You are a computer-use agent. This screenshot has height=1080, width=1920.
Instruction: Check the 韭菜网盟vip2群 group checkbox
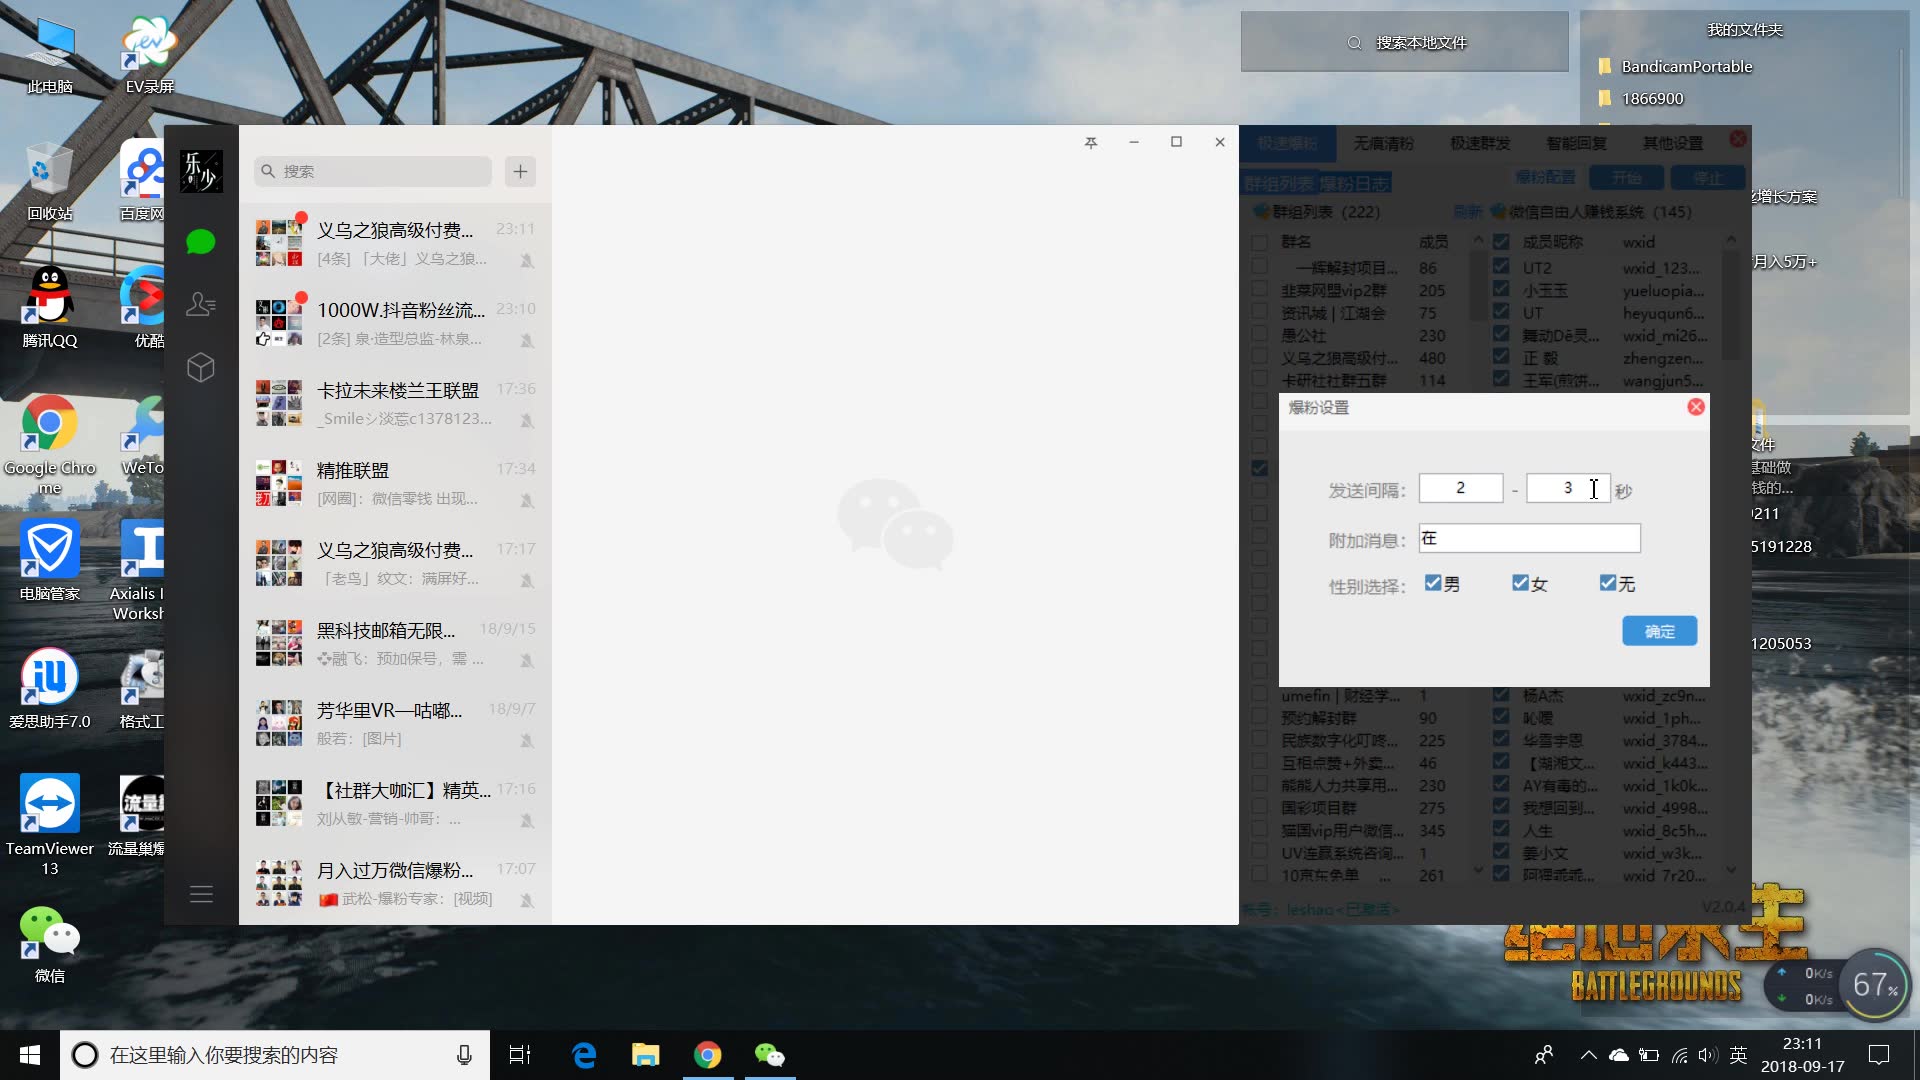[1260, 290]
